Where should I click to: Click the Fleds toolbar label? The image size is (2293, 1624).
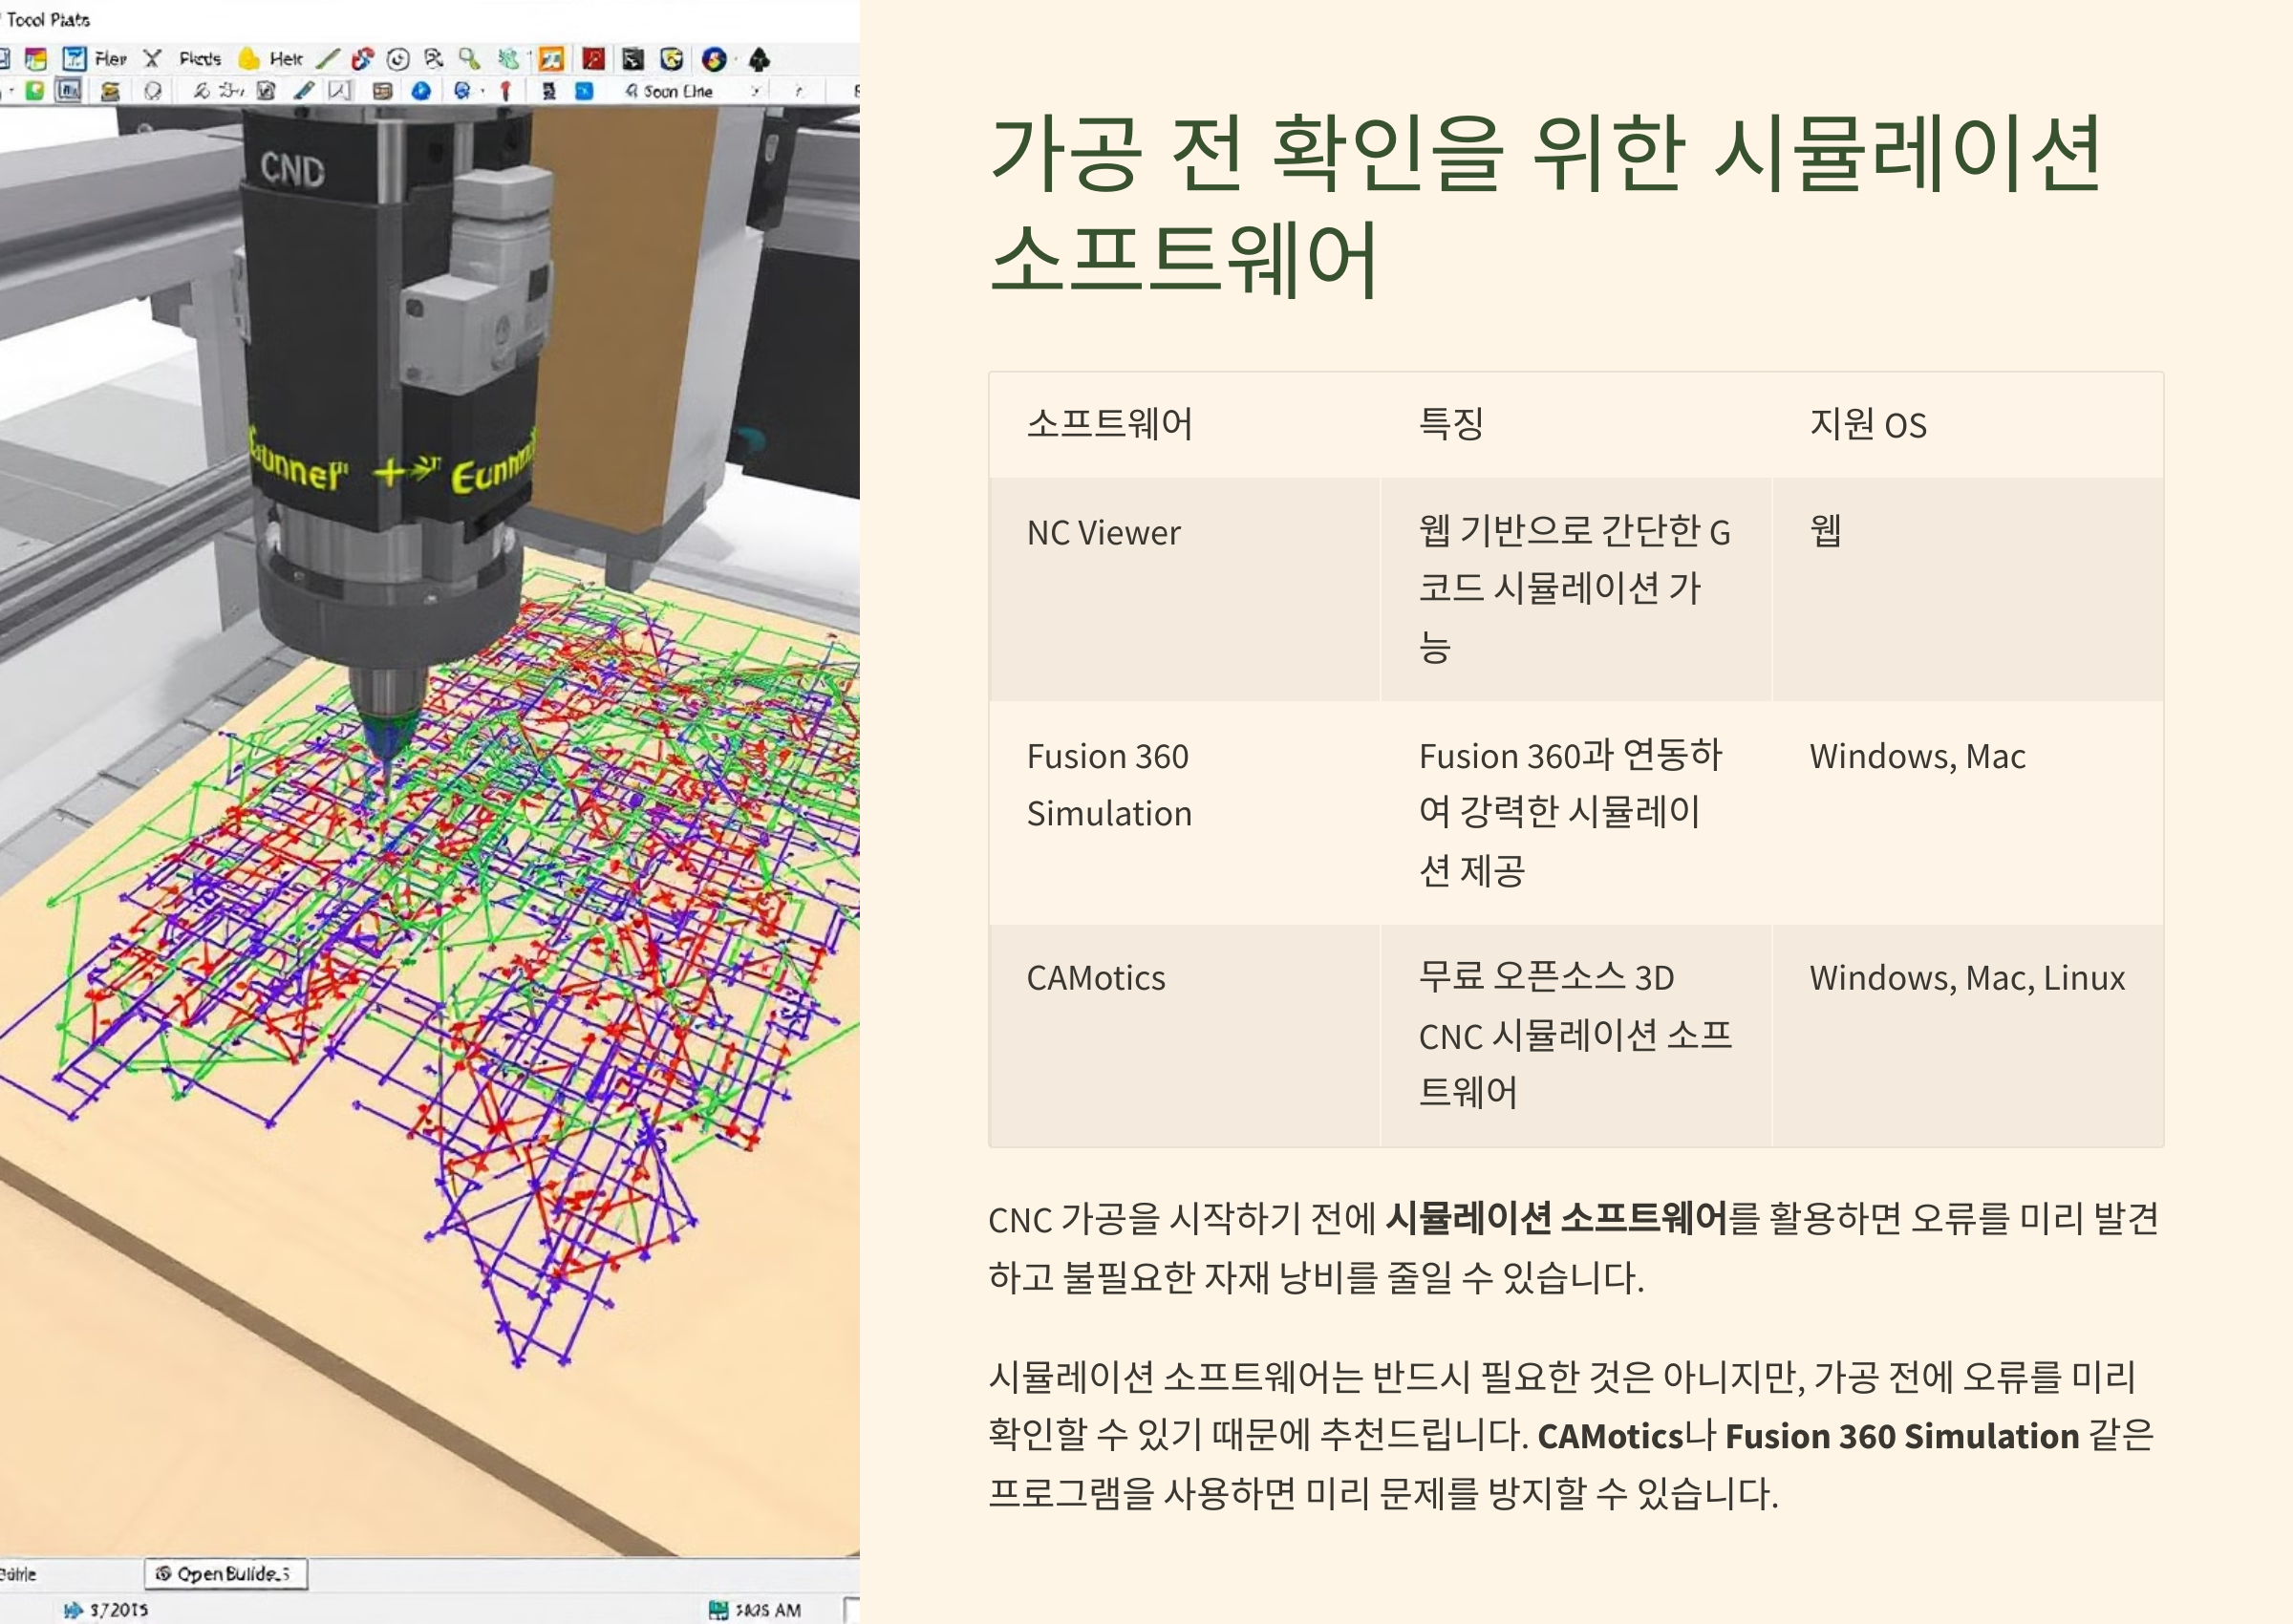click(200, 59)
